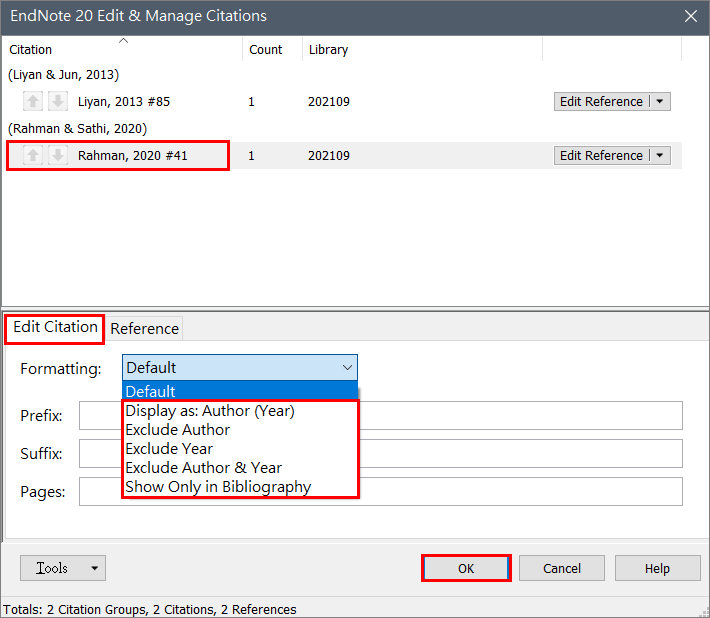Click the (Liyan & Jun, 2013) citation group
This screenshot has height=618, width=710.
click(64, 75)
